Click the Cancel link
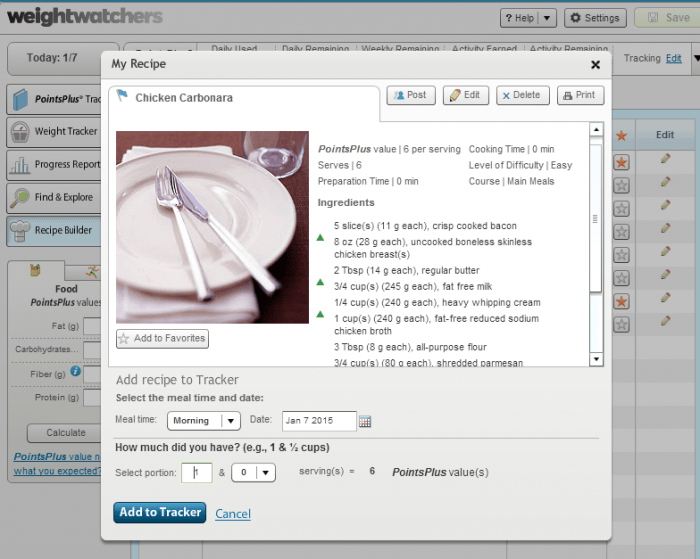 pos(232,514)
